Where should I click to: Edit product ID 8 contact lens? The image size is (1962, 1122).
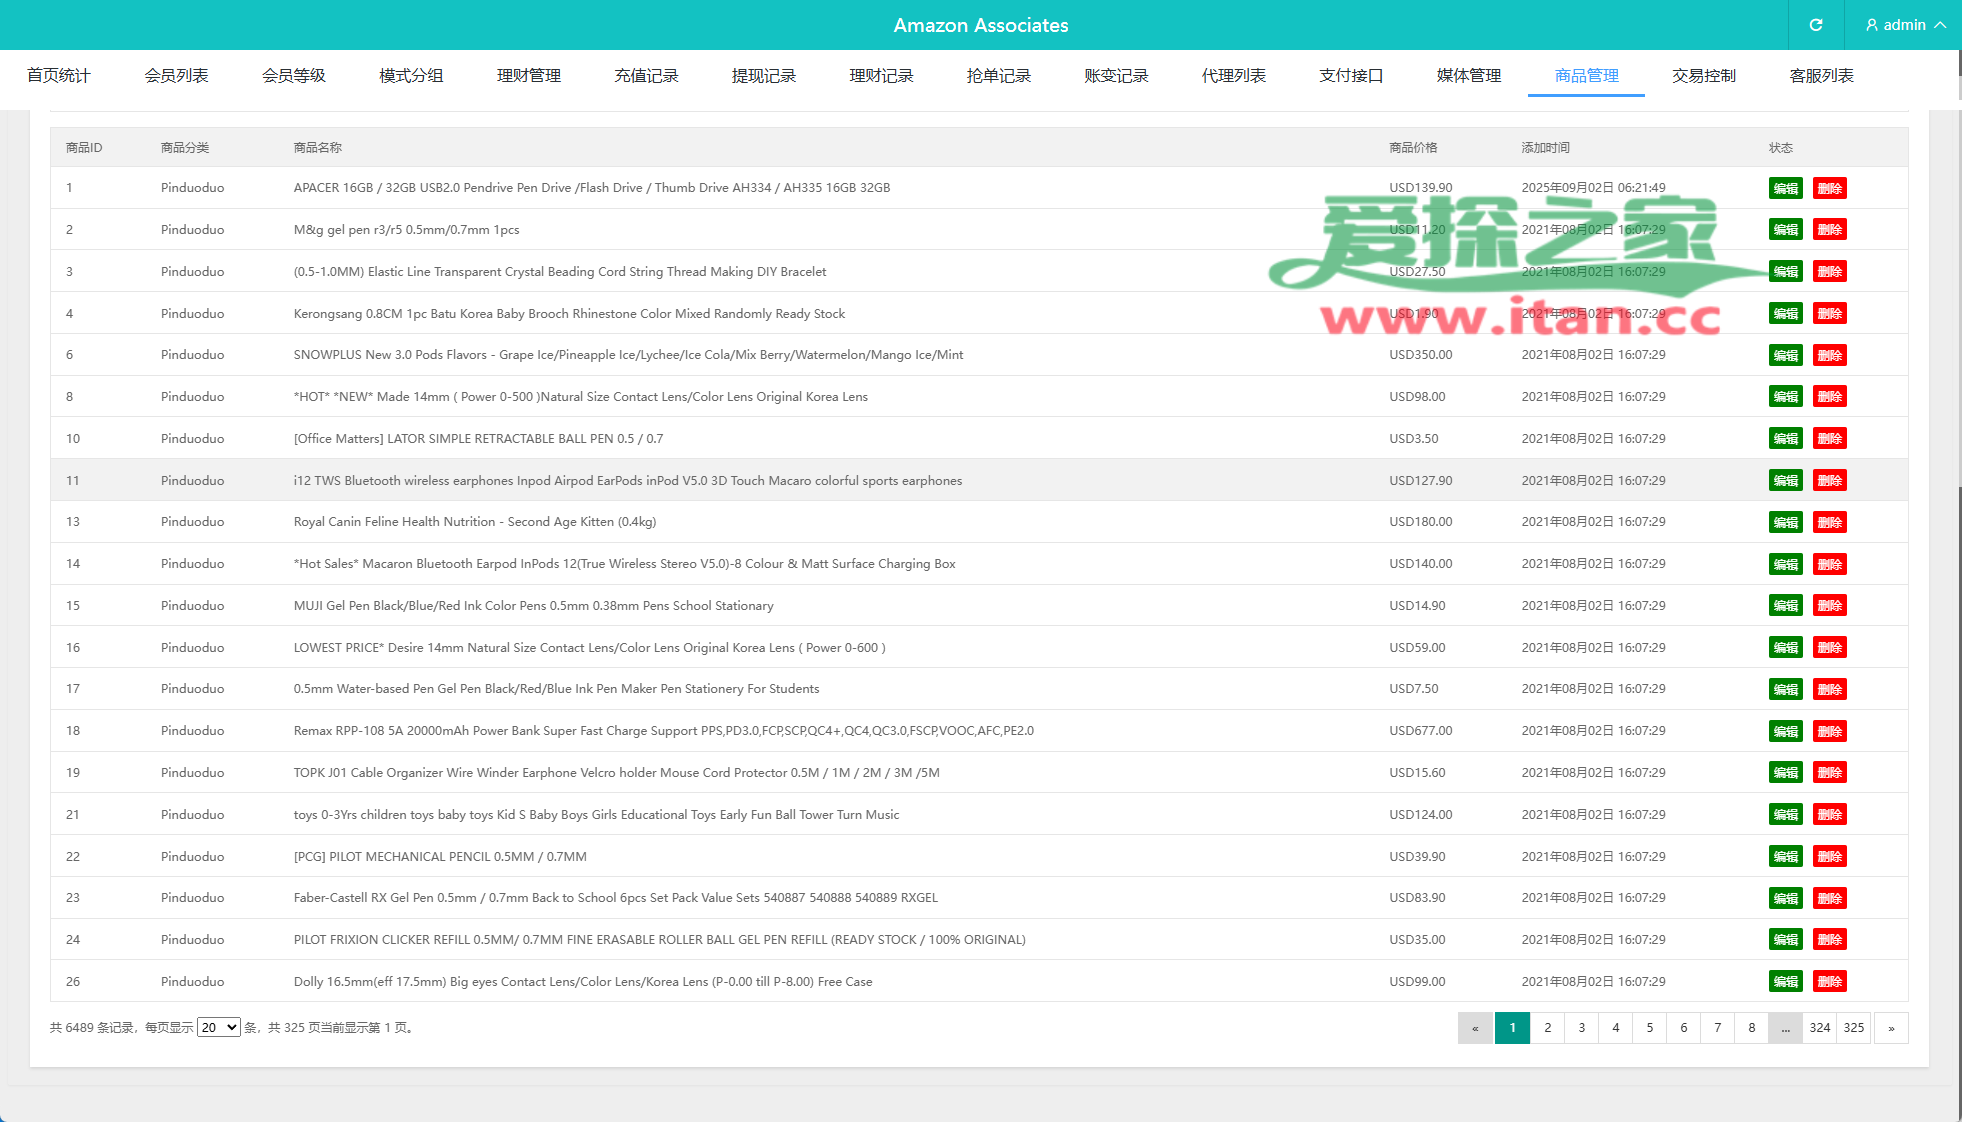coord(1785,397)
